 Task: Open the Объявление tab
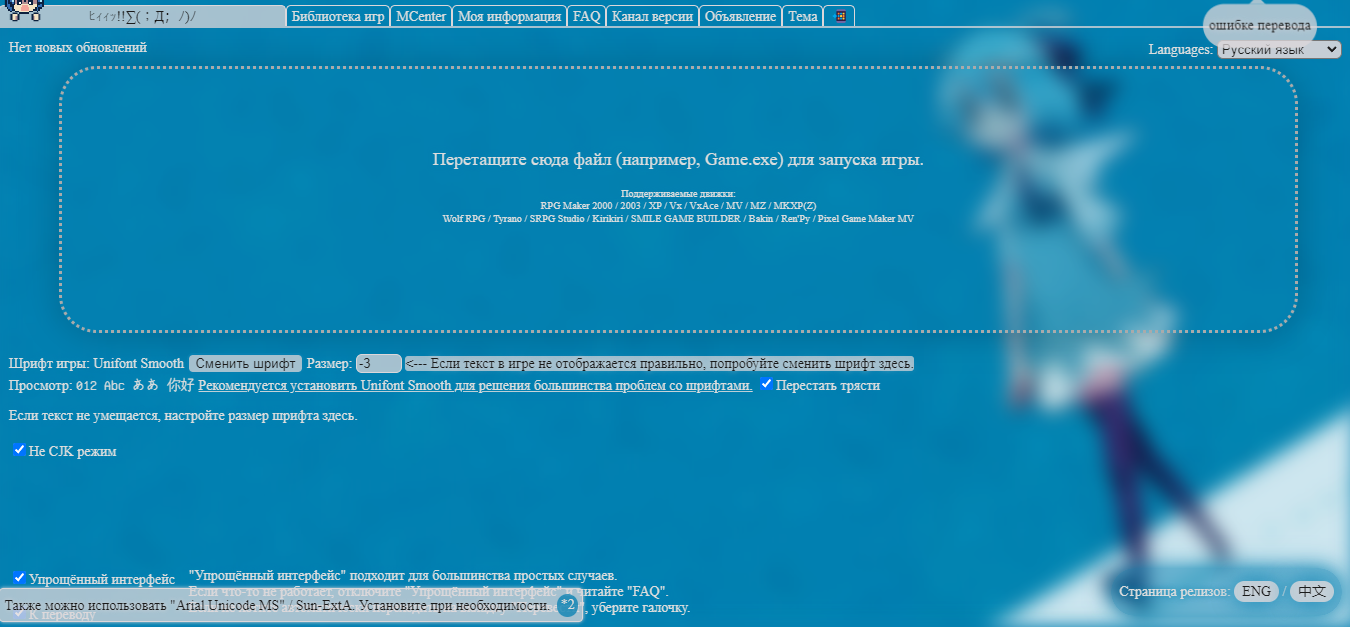[x=740, y=16]
